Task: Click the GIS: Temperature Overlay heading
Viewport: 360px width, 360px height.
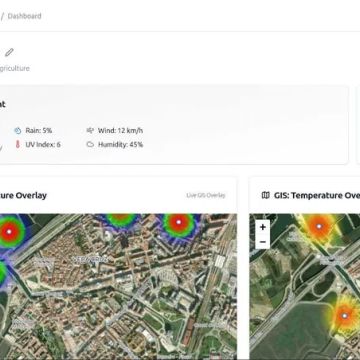Action: 317,195
